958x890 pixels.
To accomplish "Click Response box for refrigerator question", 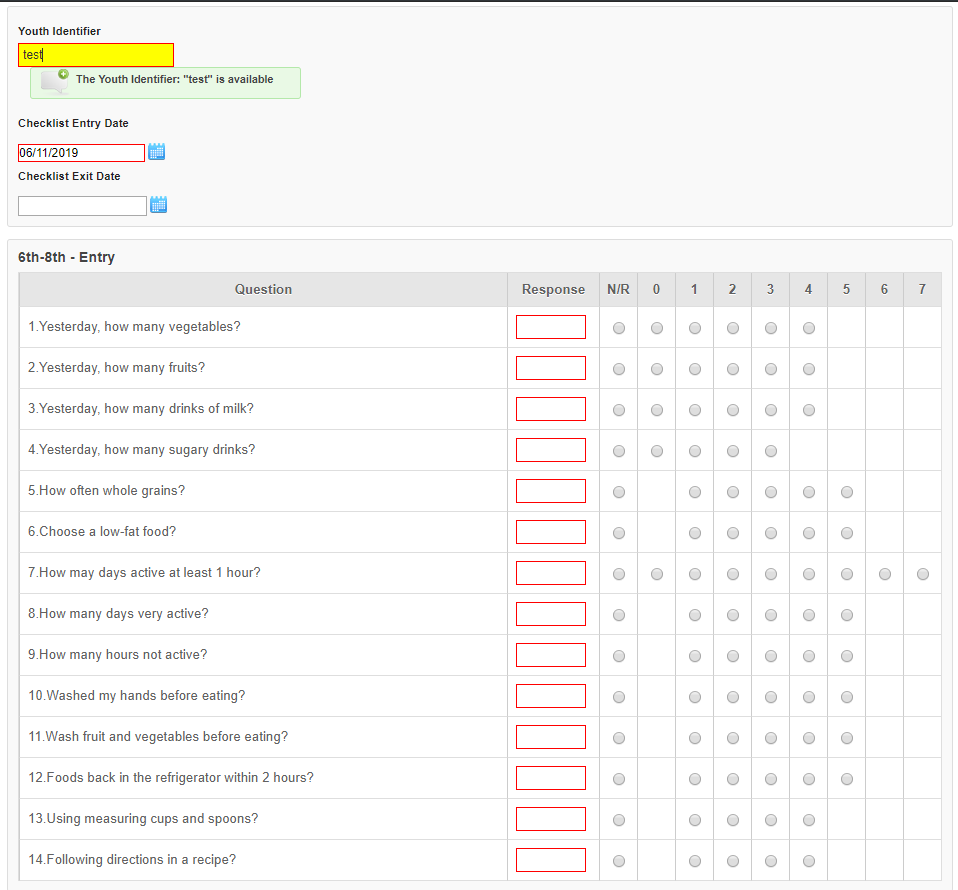I will 550,777.
